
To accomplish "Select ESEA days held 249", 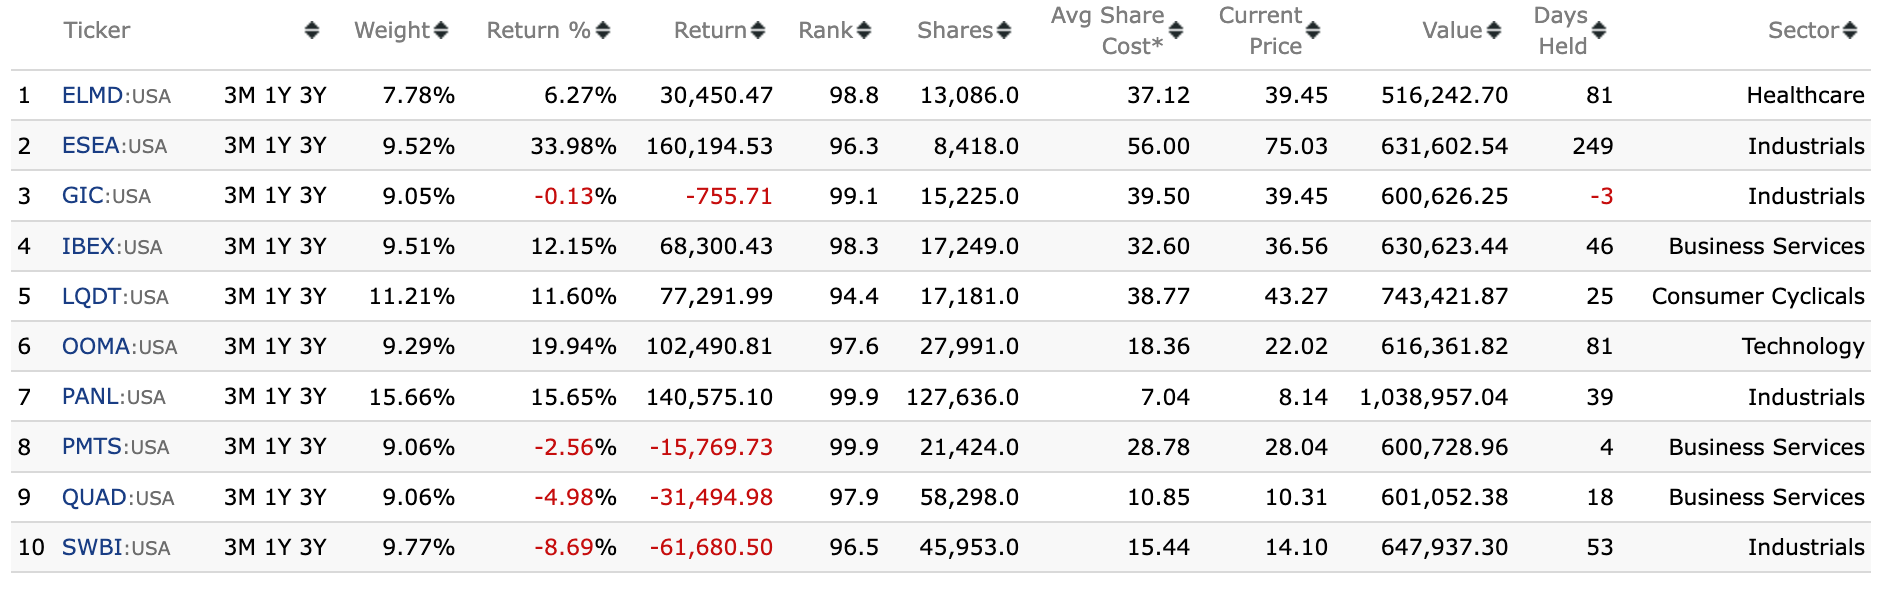I will 1592,146.
